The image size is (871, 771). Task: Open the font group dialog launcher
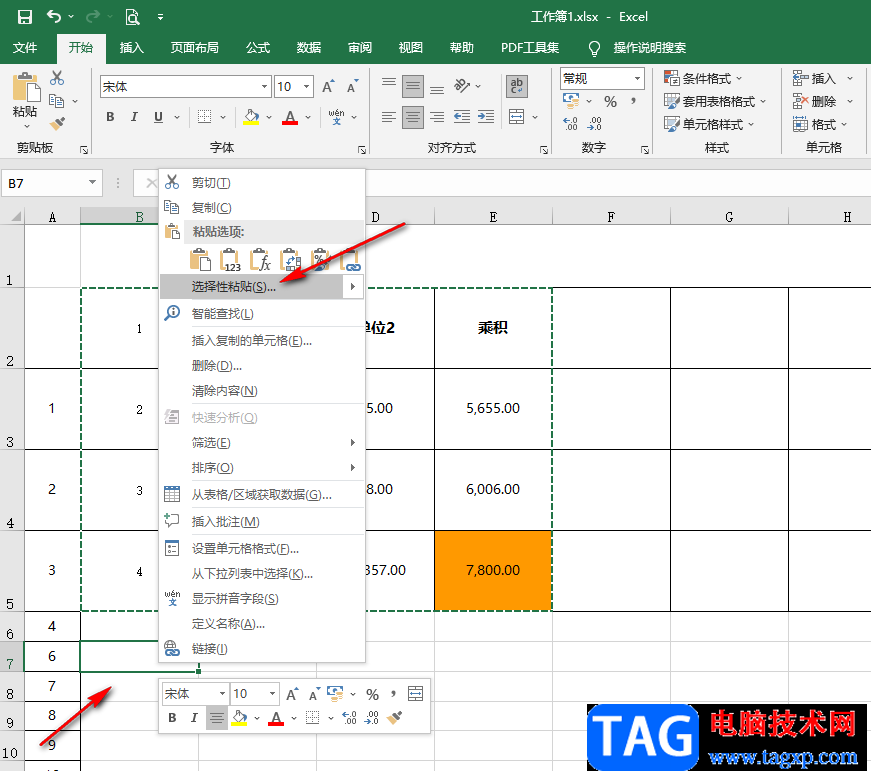click(x=362, y=149)
